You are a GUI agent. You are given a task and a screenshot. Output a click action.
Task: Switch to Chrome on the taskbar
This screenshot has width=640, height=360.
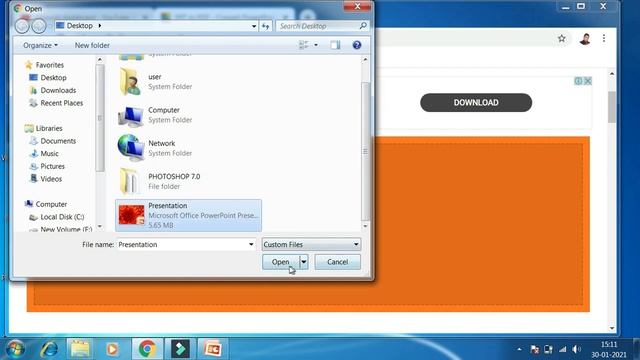(147, 349)
